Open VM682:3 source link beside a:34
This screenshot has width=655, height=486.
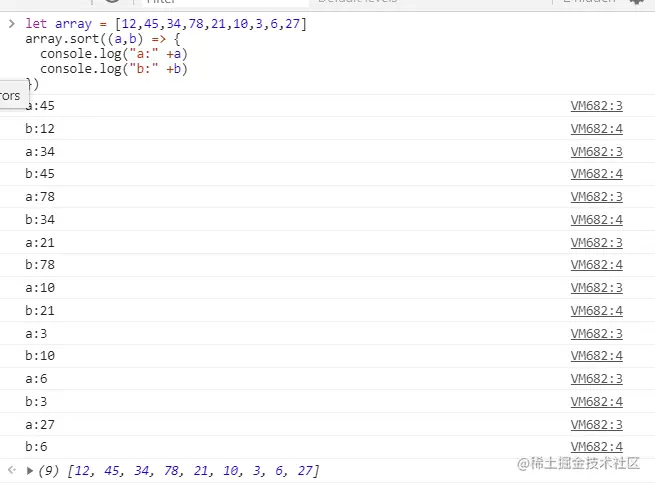(x=597, y=152)
